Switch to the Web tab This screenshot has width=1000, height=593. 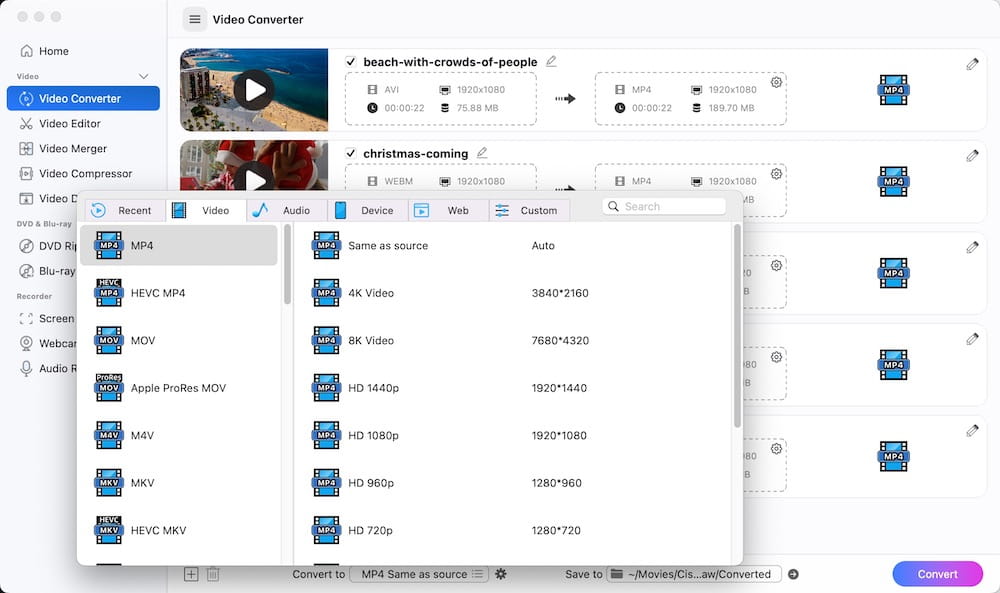(x=448, y=210)
